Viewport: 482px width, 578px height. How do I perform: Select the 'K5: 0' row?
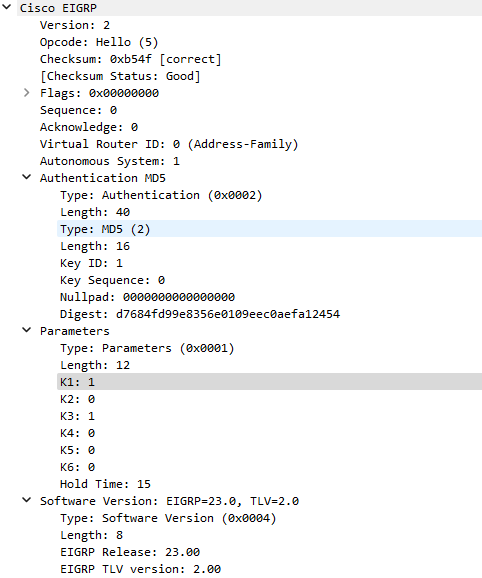[x=77, y=450]
